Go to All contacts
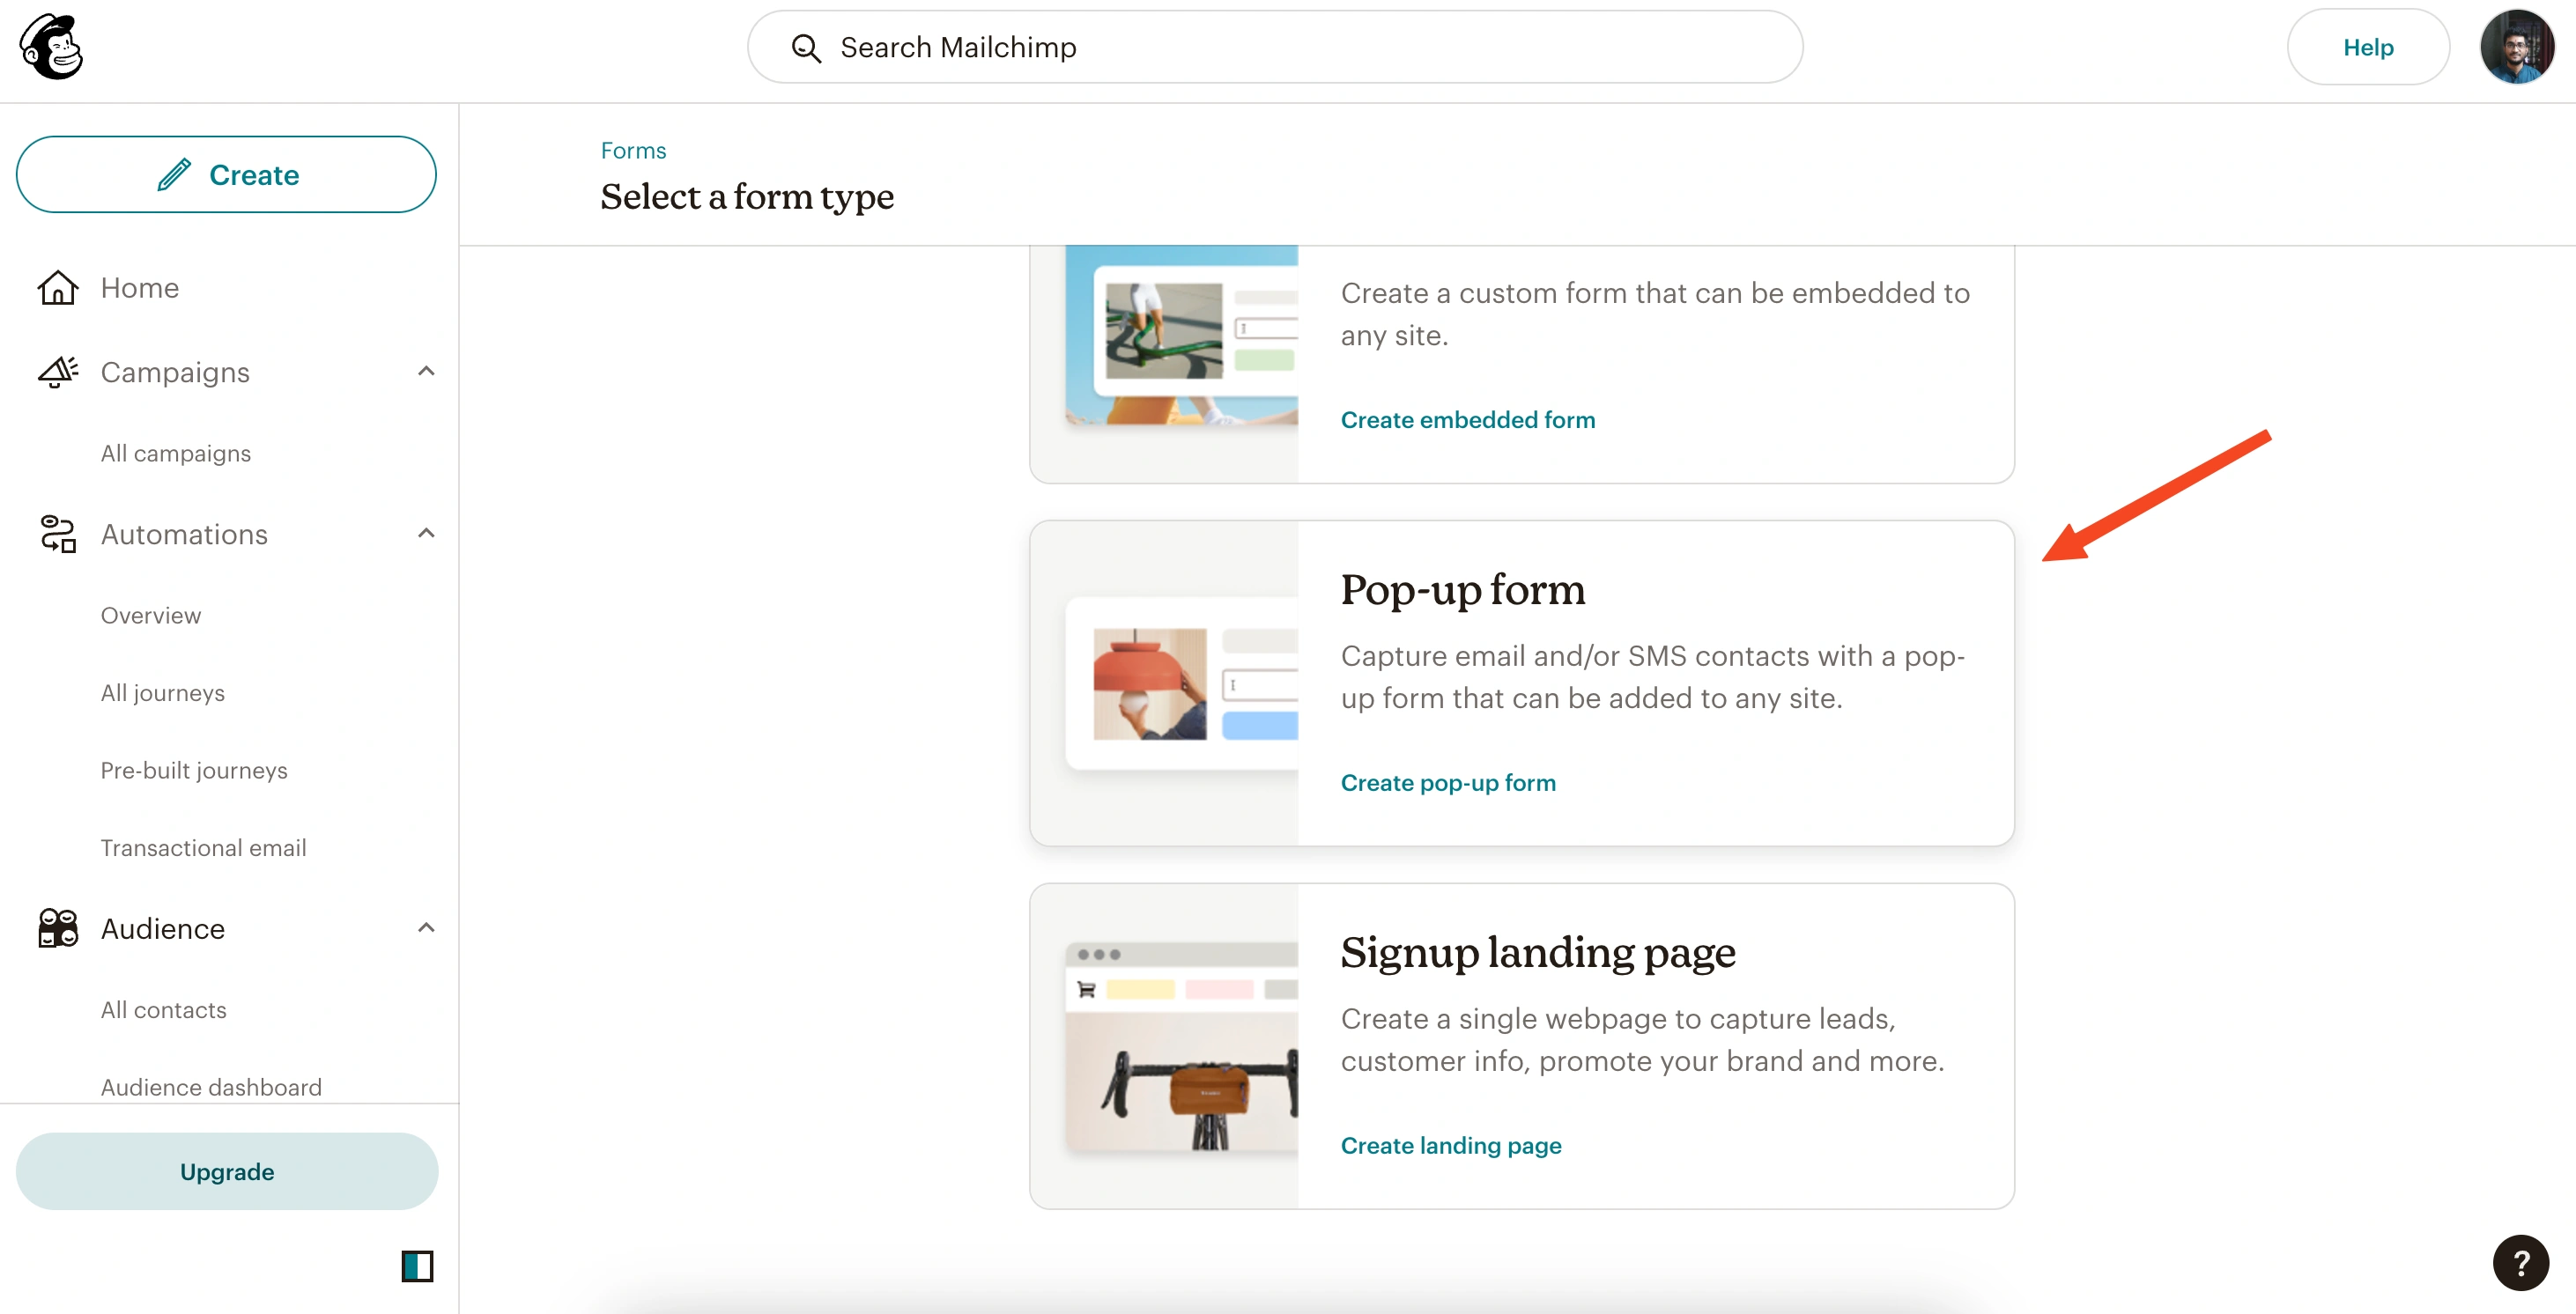The image size is (2576, 1314). (x=164, y=1010)
